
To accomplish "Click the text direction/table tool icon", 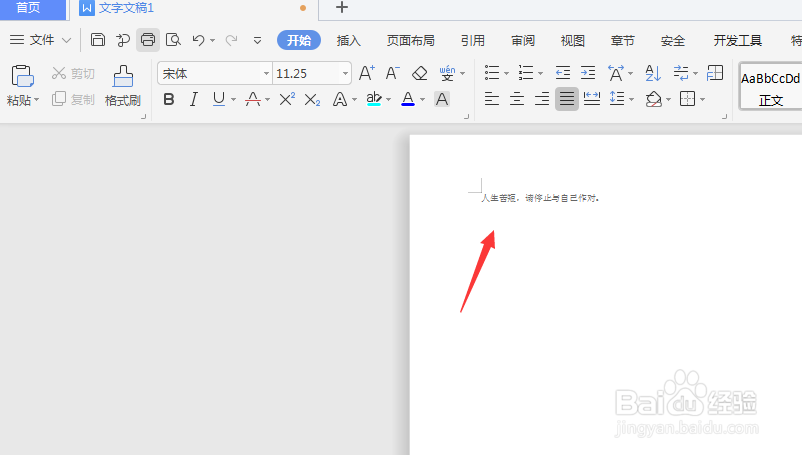I will click(x=715, y=73).
